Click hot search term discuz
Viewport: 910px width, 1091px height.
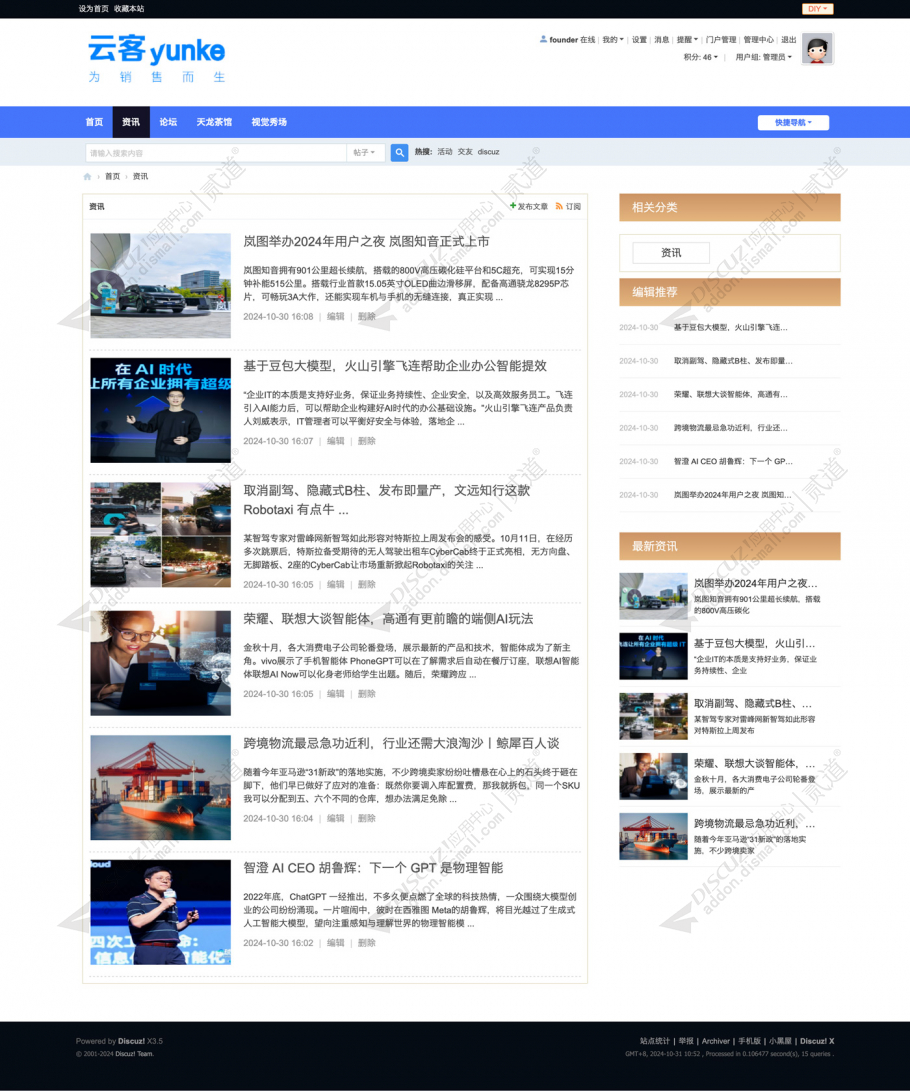coord(488,152)
